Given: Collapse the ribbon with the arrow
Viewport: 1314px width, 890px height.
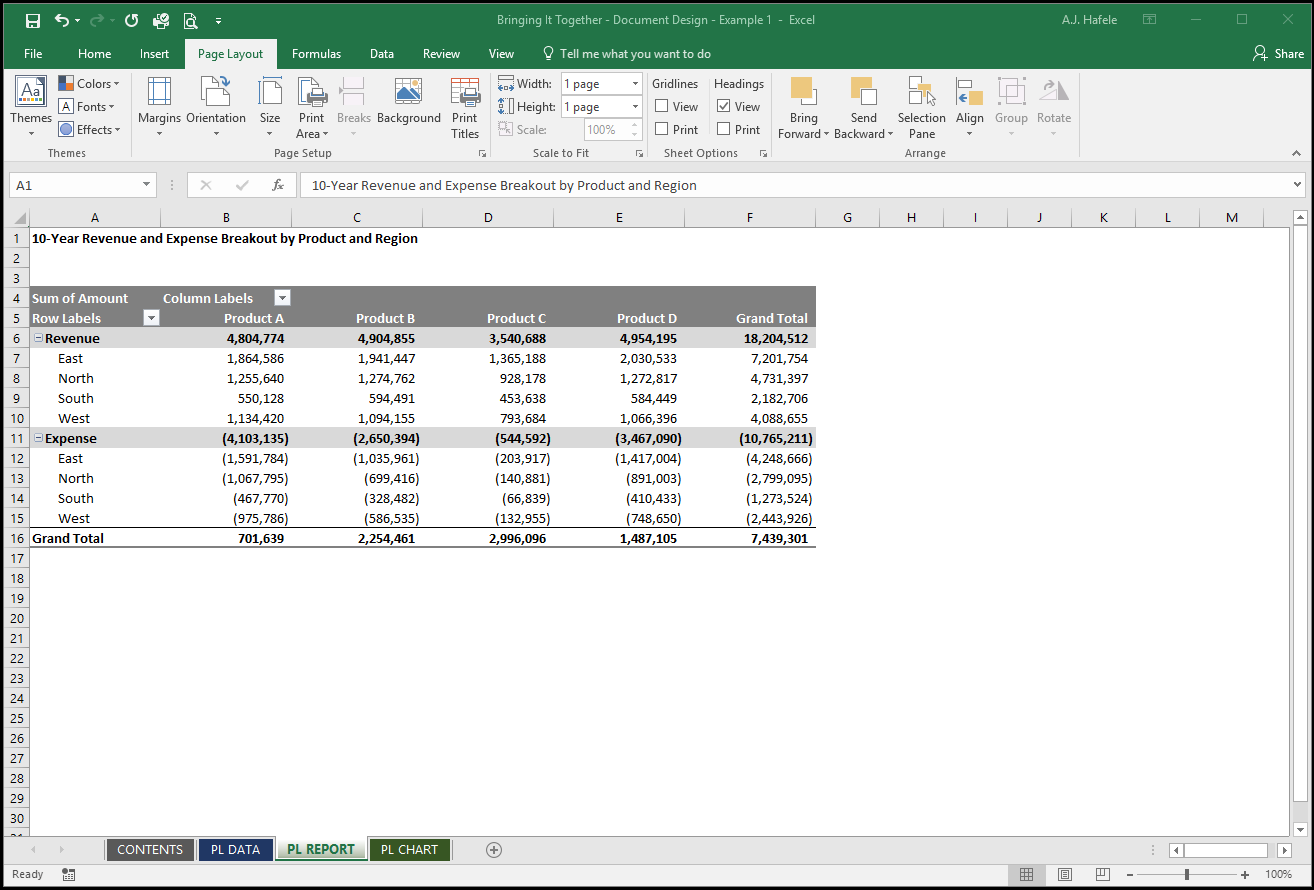Looking at the screenshot, I should tap(1297, 154).
